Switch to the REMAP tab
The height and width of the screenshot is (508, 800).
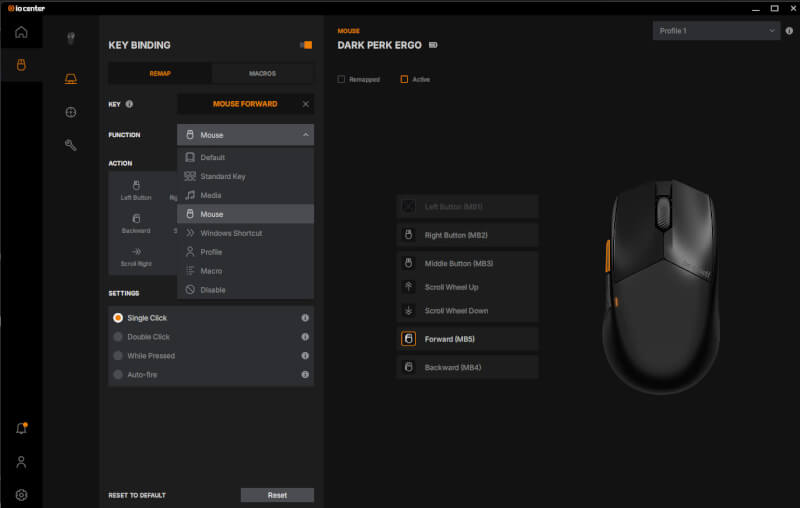tap(160, 73)
